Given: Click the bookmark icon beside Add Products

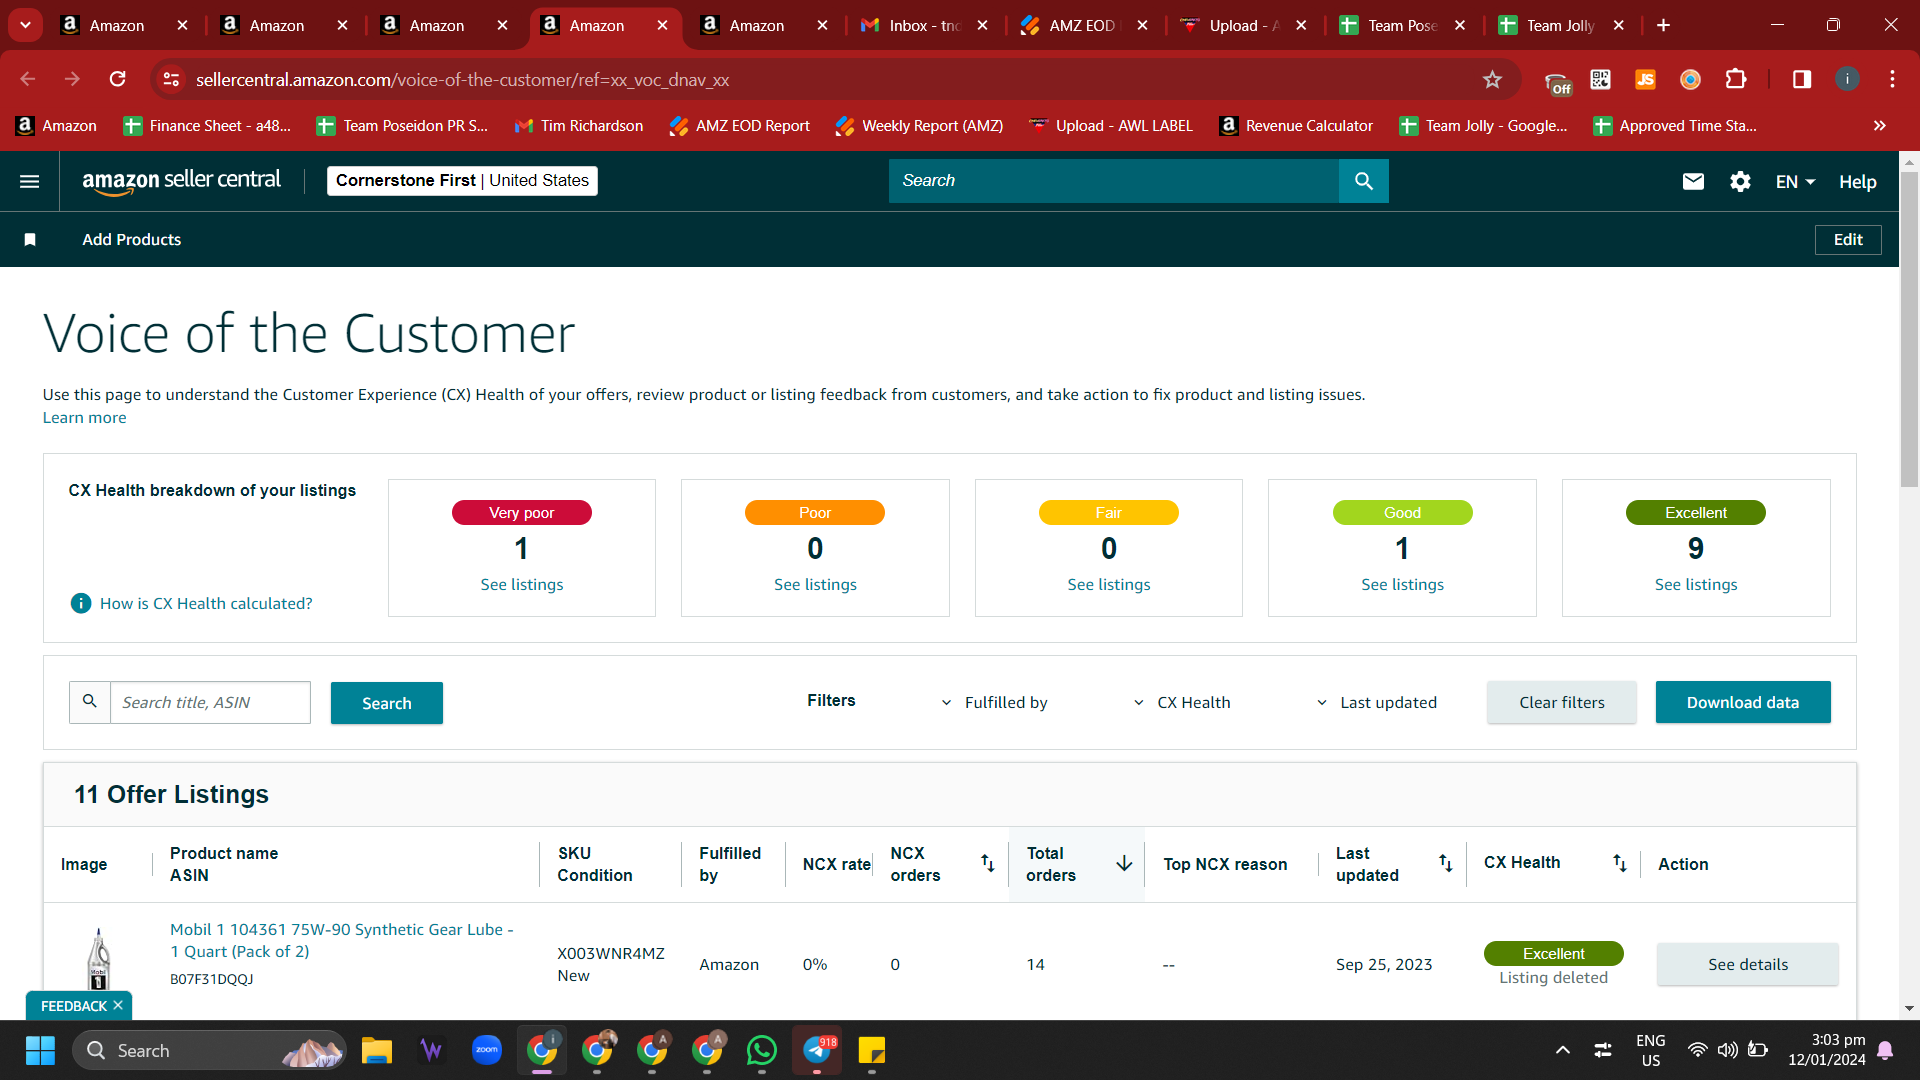Looking at the screenshot, I should [30, 240].
